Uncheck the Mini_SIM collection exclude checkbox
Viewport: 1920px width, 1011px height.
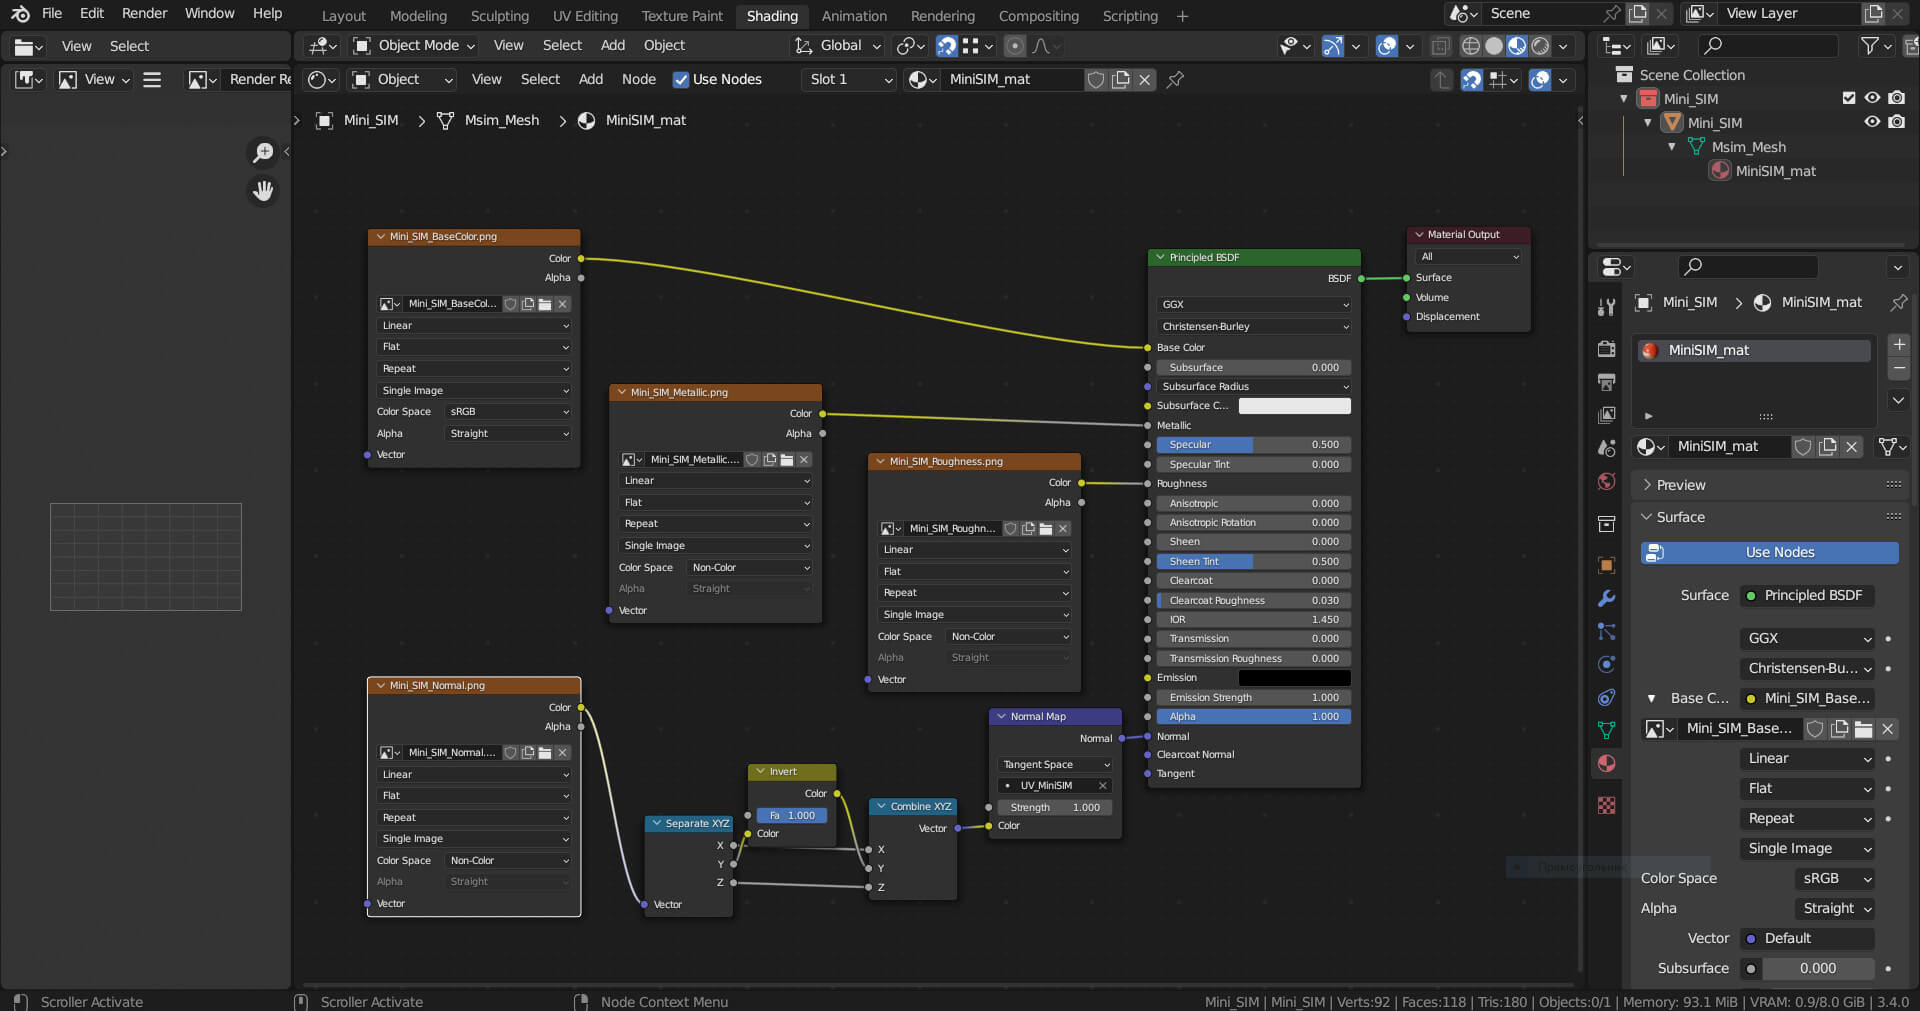click(1849, 98)
